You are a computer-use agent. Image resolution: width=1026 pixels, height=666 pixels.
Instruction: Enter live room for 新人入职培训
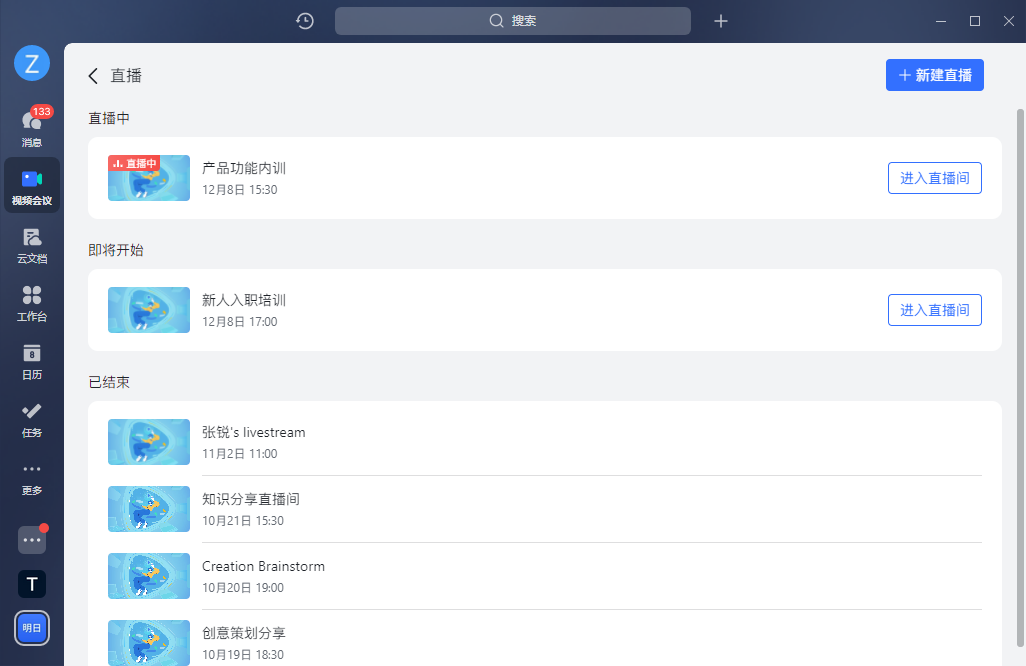coord(934,310)
